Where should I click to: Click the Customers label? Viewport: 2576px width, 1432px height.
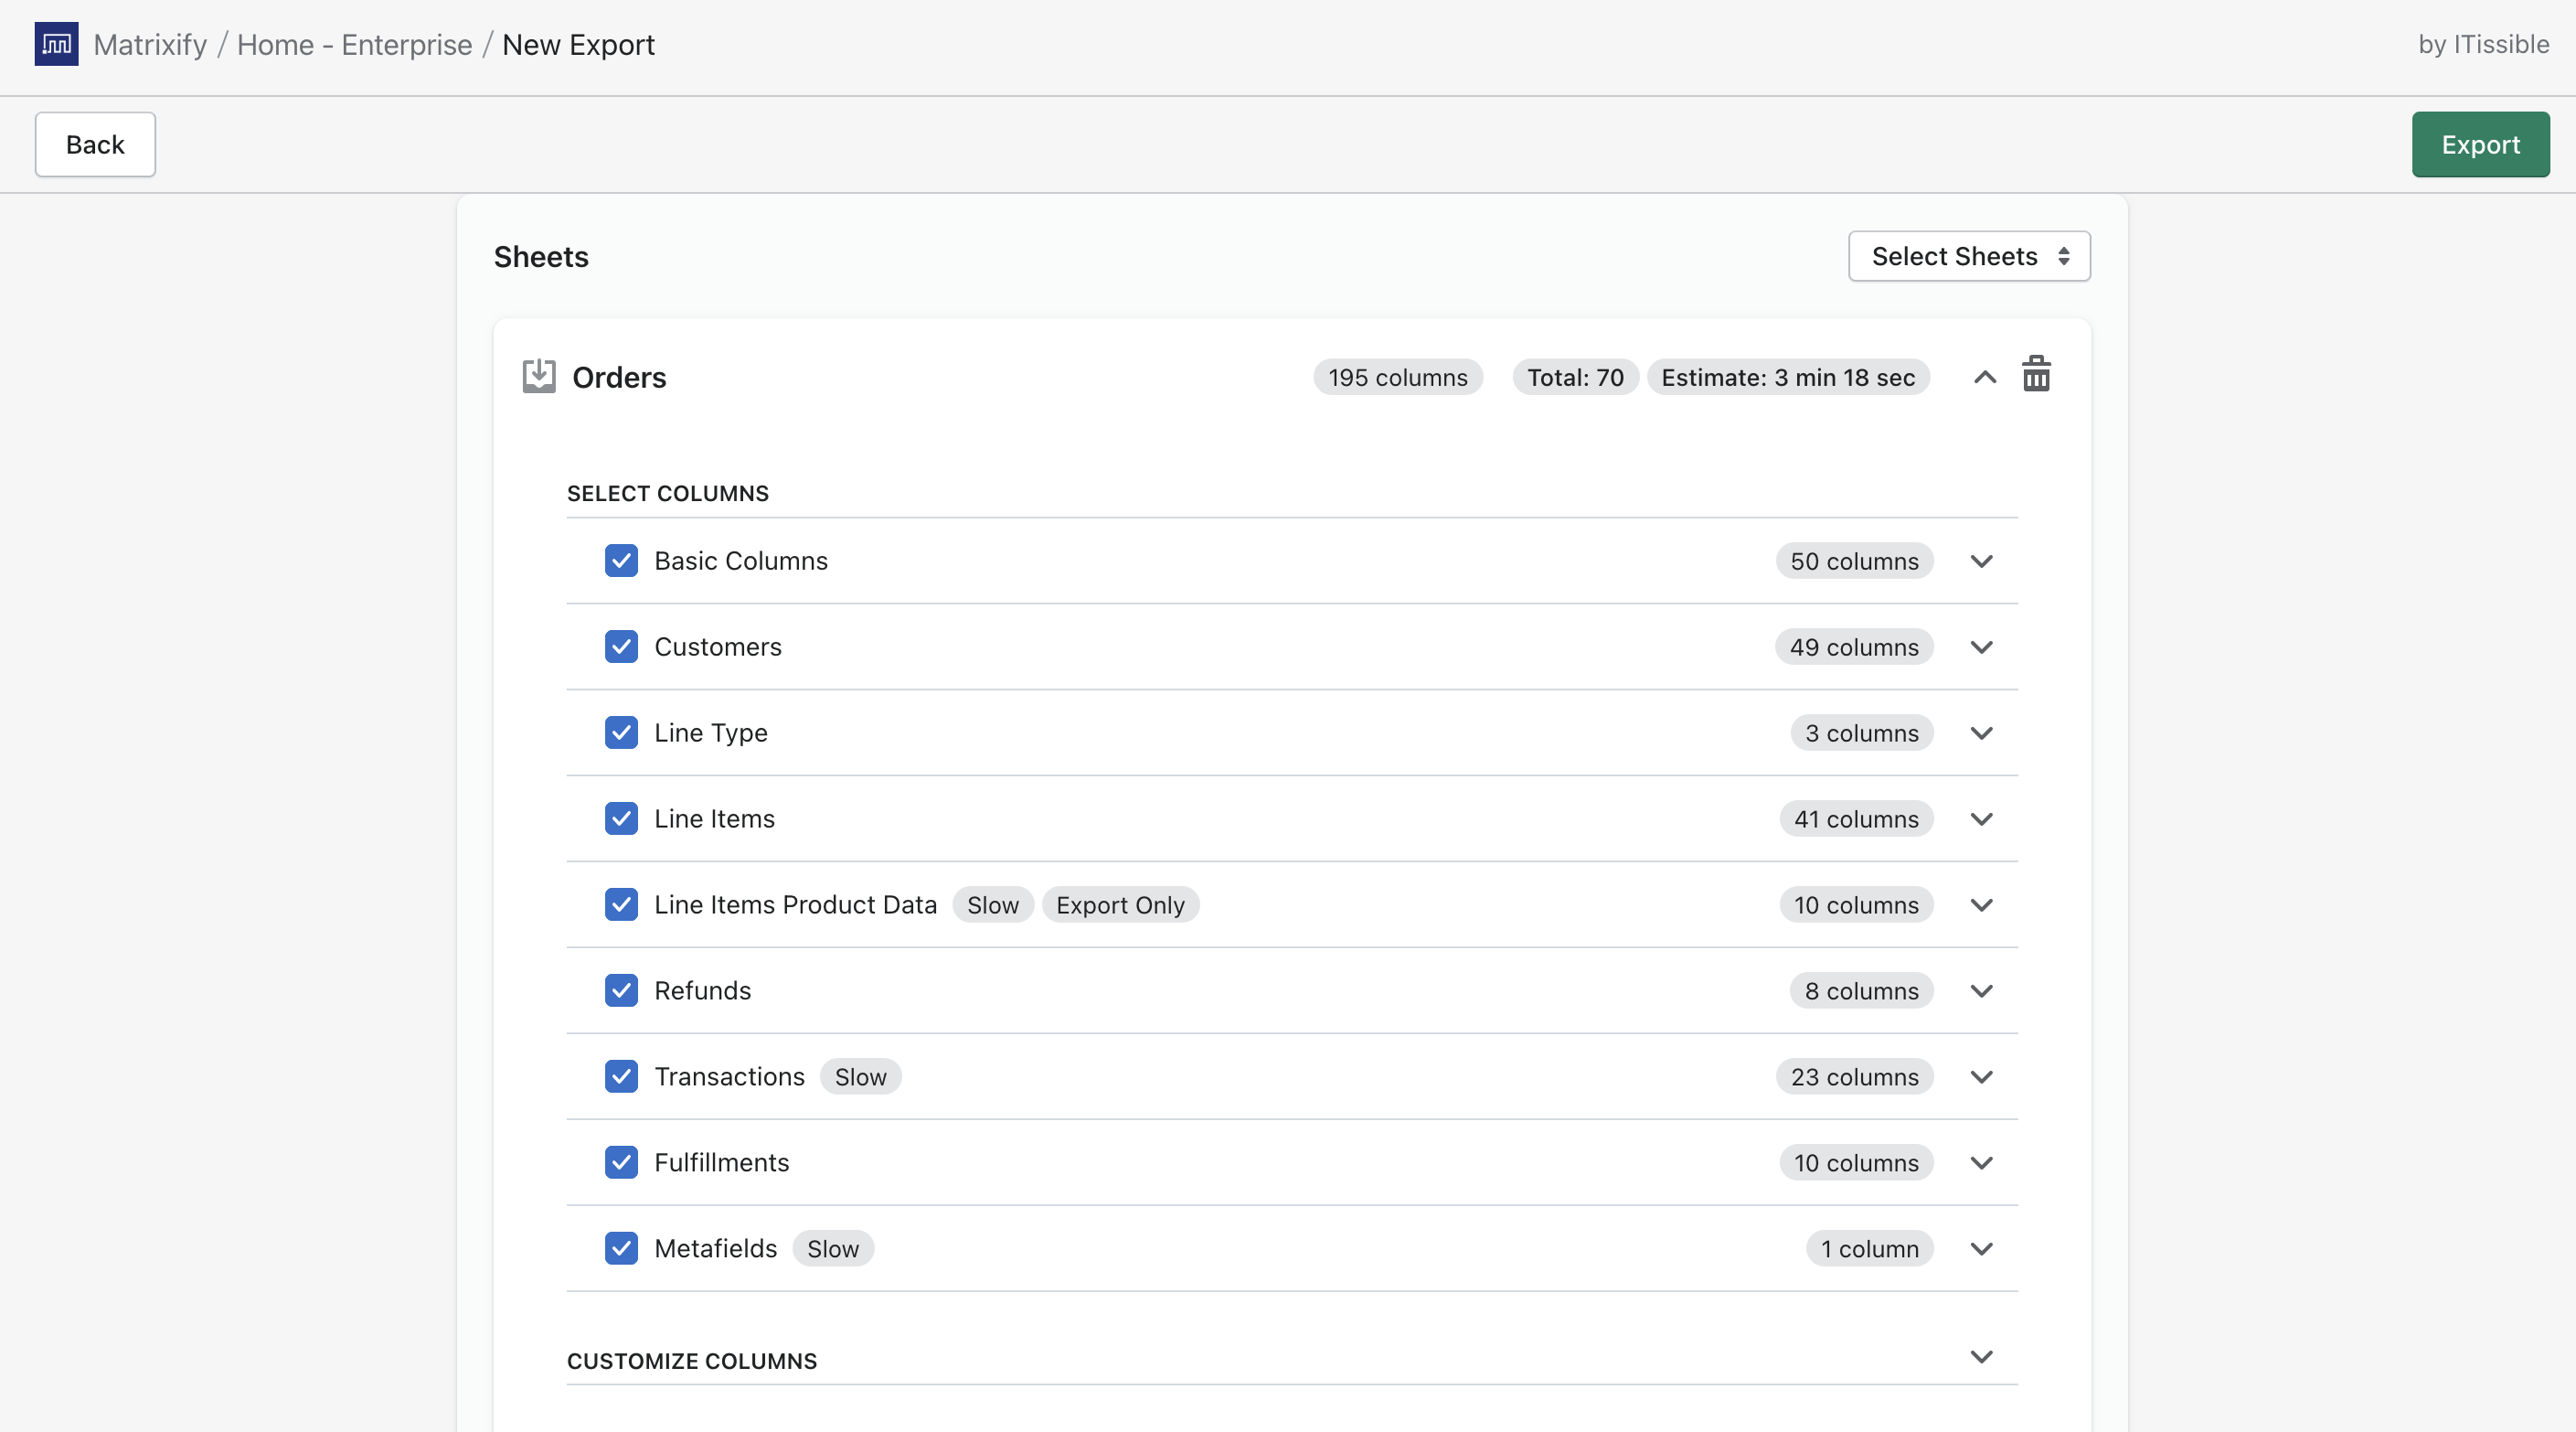point(717,647)
